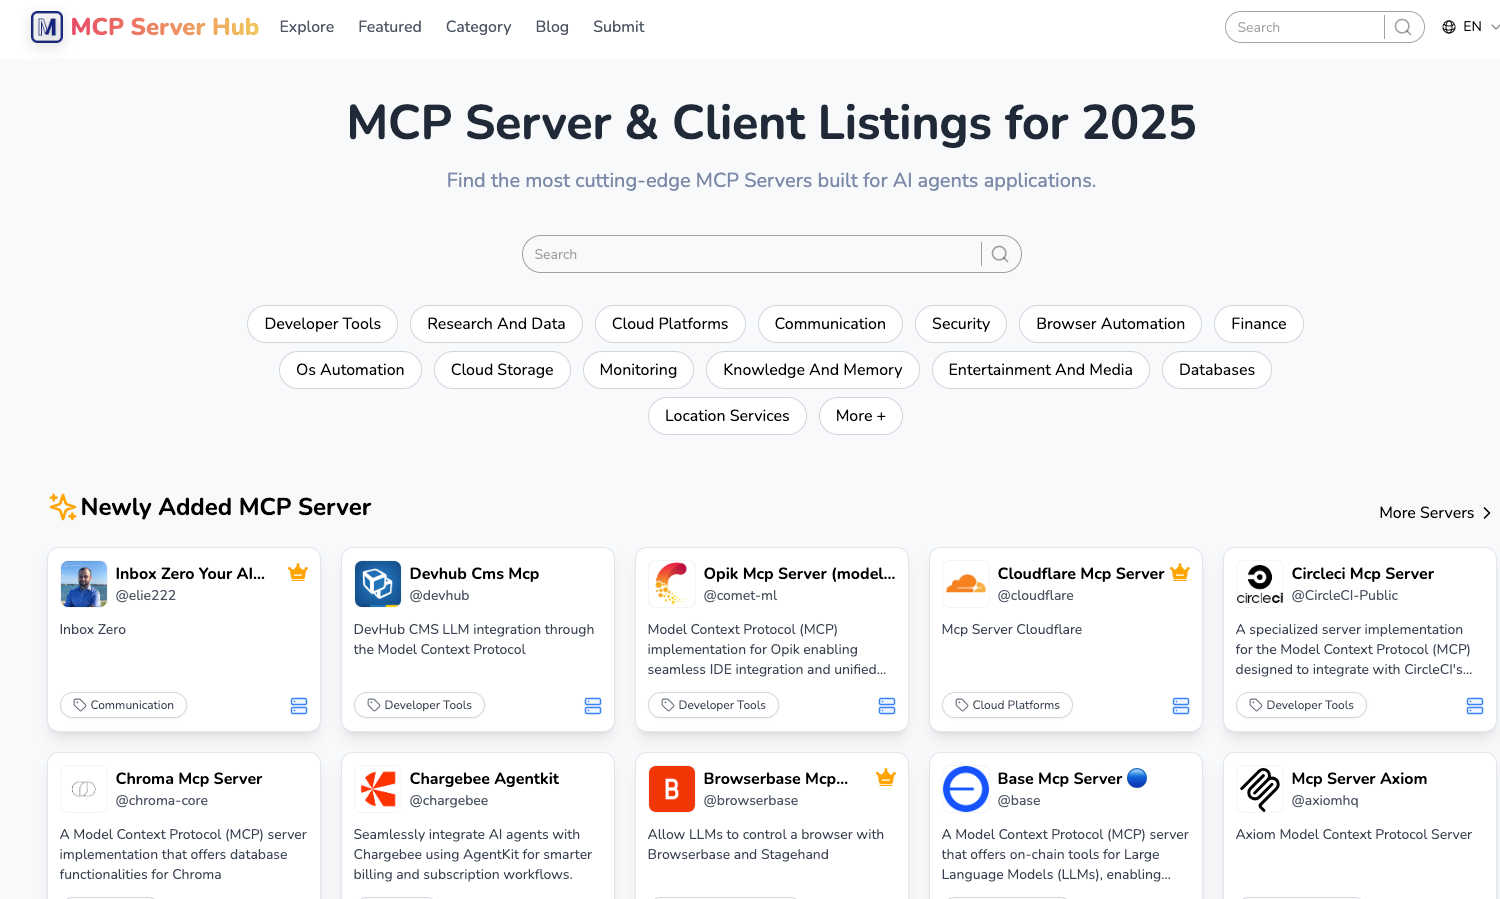Click the header Search input field
Screen dimensions: 1500x899
point(1305,27)
